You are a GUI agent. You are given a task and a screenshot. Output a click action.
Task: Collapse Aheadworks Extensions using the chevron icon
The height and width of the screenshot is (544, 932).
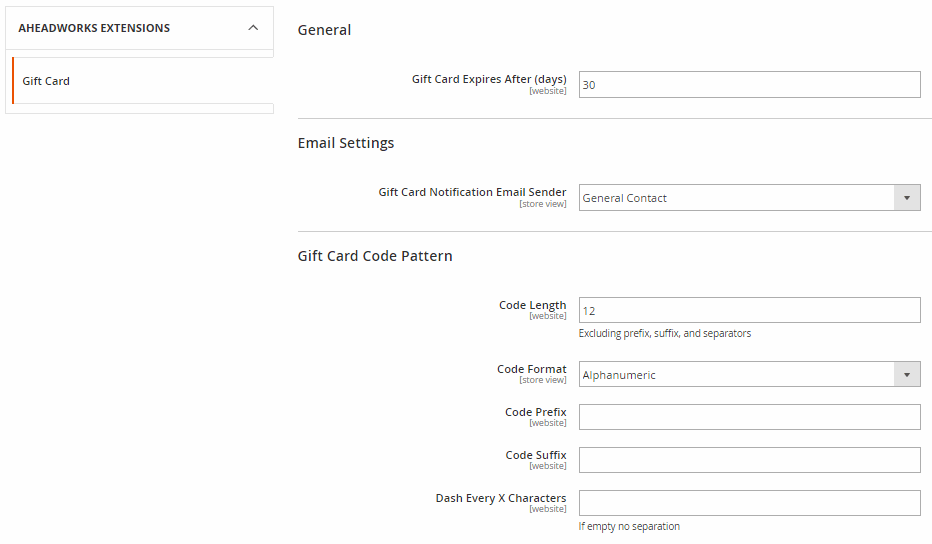(253, 28)
